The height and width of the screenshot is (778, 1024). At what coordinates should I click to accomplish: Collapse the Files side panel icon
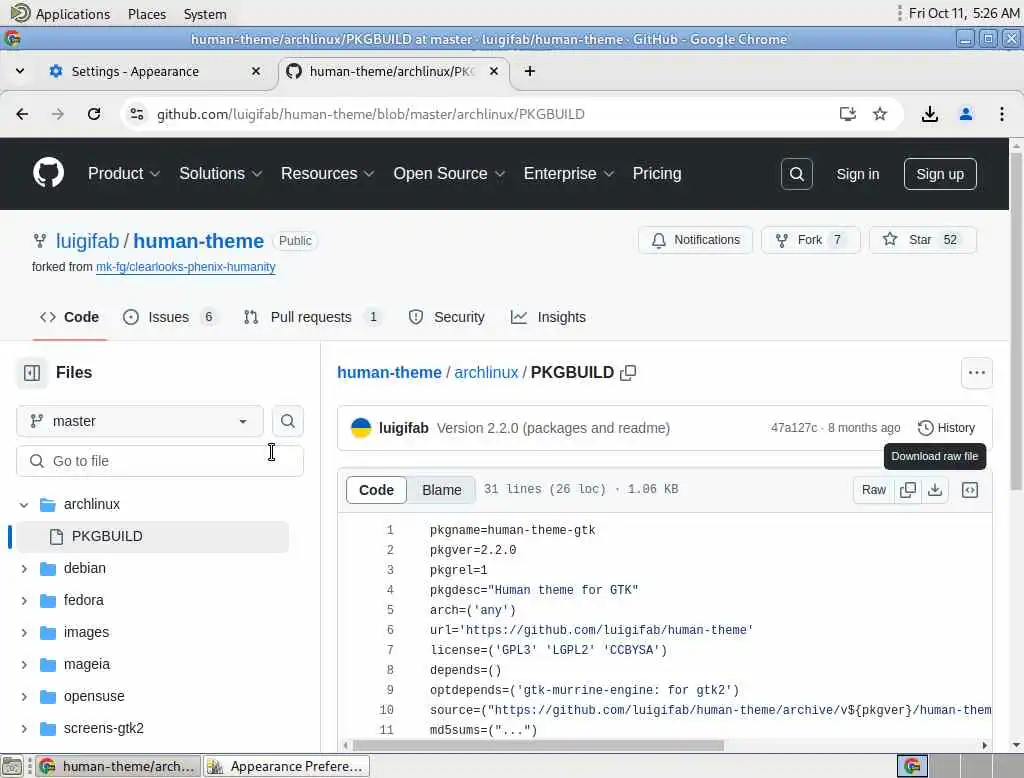[x=32, y=372]
